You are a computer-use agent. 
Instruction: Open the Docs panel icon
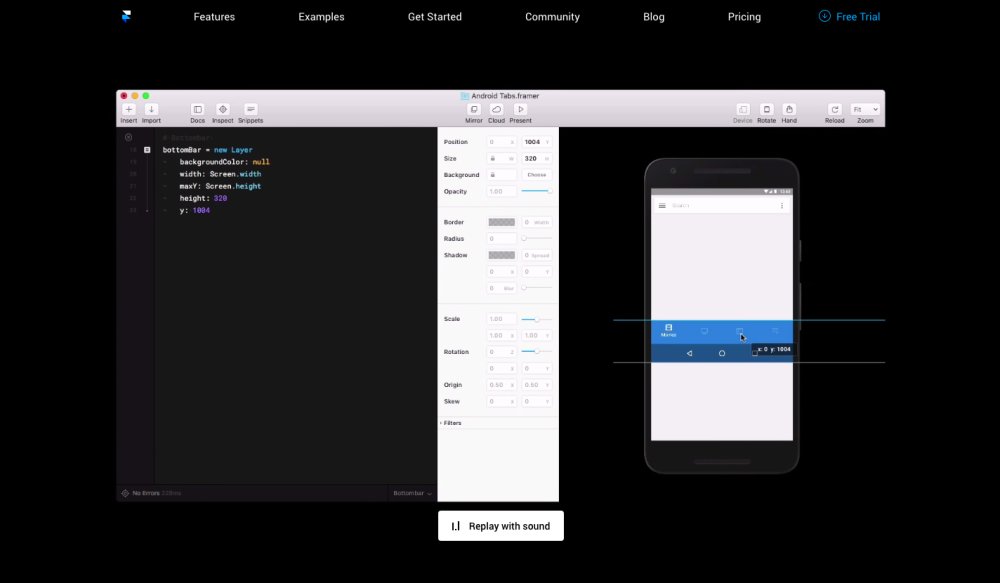pyautogui.click(x=198, y=110)
